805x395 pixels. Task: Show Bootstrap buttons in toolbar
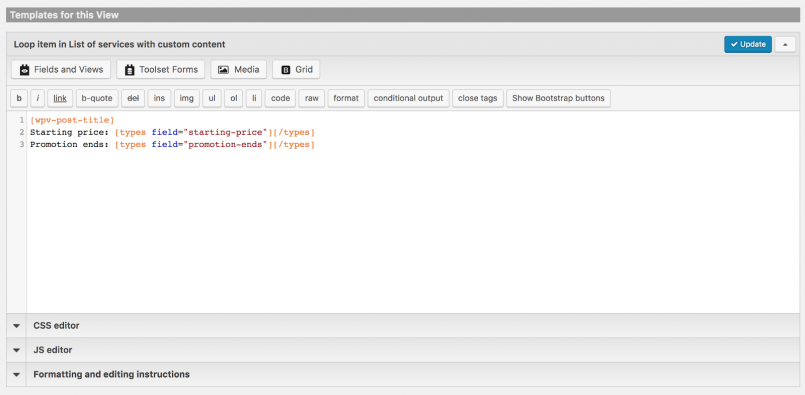558,98
